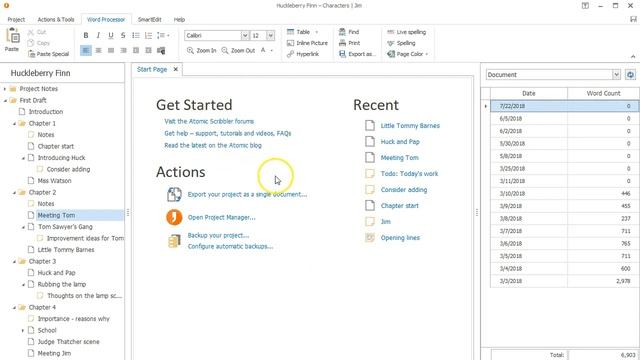Screen dimensions: 640x360
Task: Sort by the Date column header
Action: [x=529, y=93]
